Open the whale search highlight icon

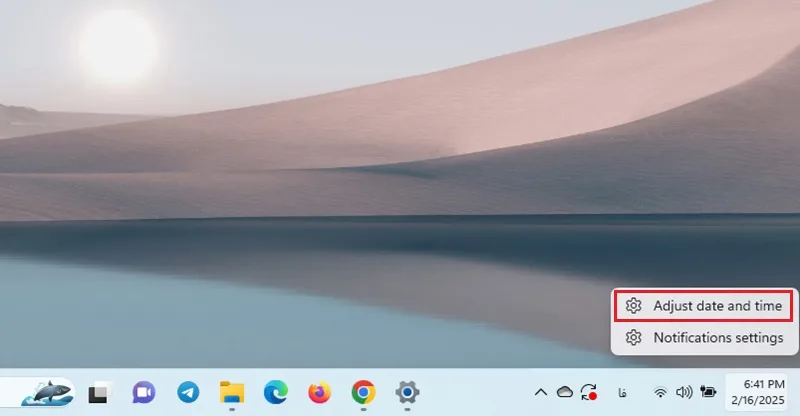[x=47, y=393]
